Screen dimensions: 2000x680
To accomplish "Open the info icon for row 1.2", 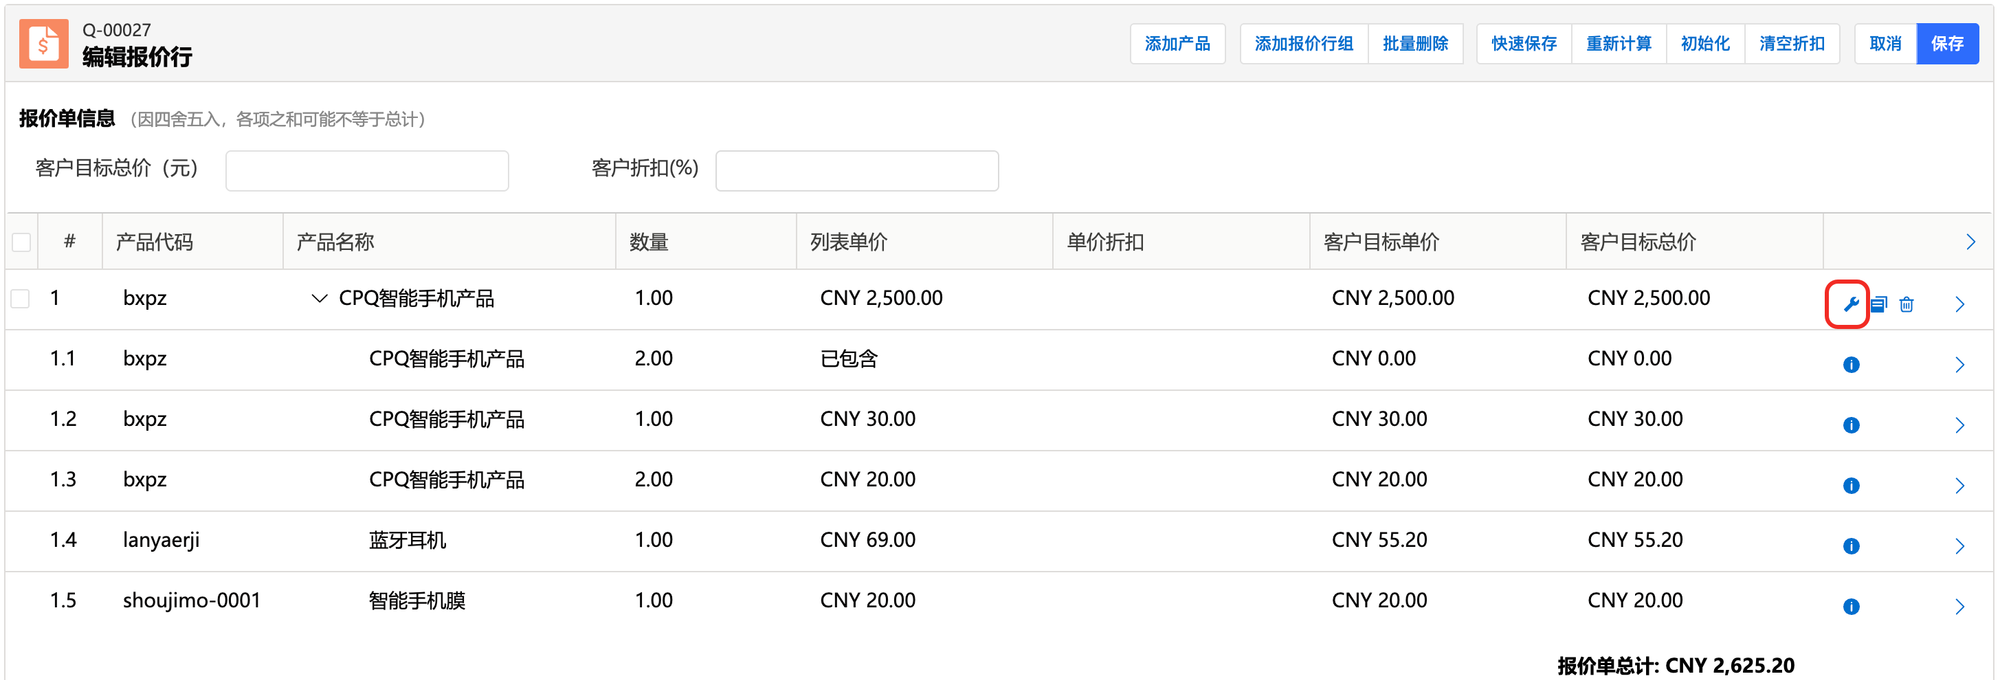I will coord(1851,426).
